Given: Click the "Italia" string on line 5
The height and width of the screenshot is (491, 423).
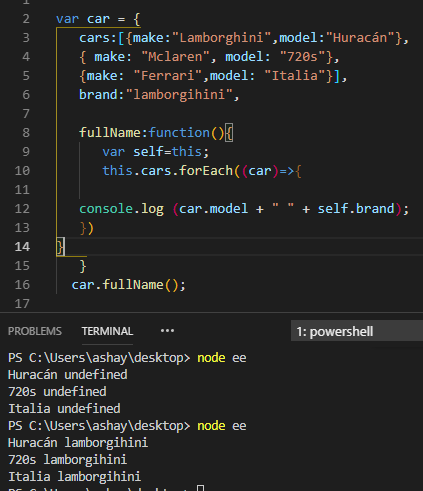Looking at the screenshot, I should [x=295, y=76].
